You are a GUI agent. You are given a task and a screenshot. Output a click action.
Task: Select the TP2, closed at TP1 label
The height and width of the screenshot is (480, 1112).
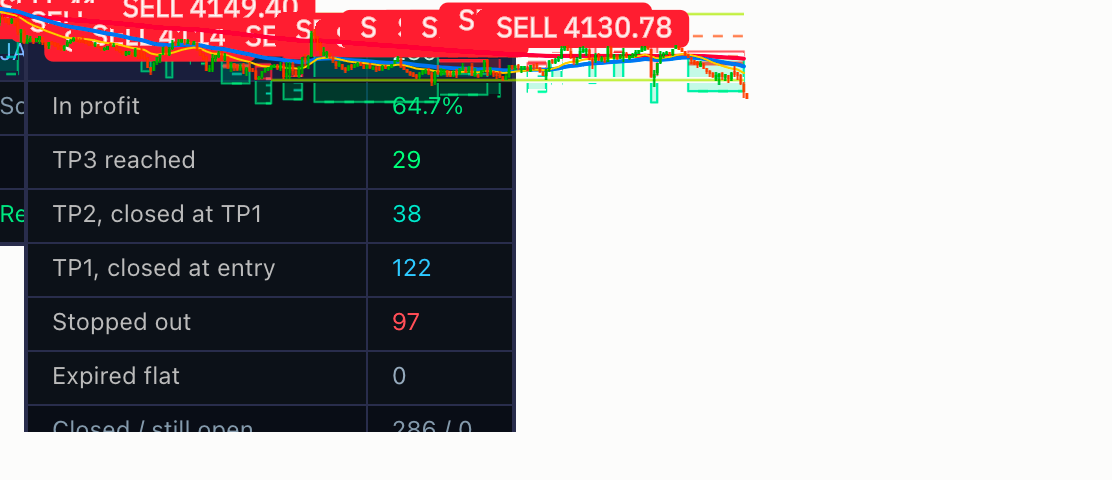[x=157, y=214]
